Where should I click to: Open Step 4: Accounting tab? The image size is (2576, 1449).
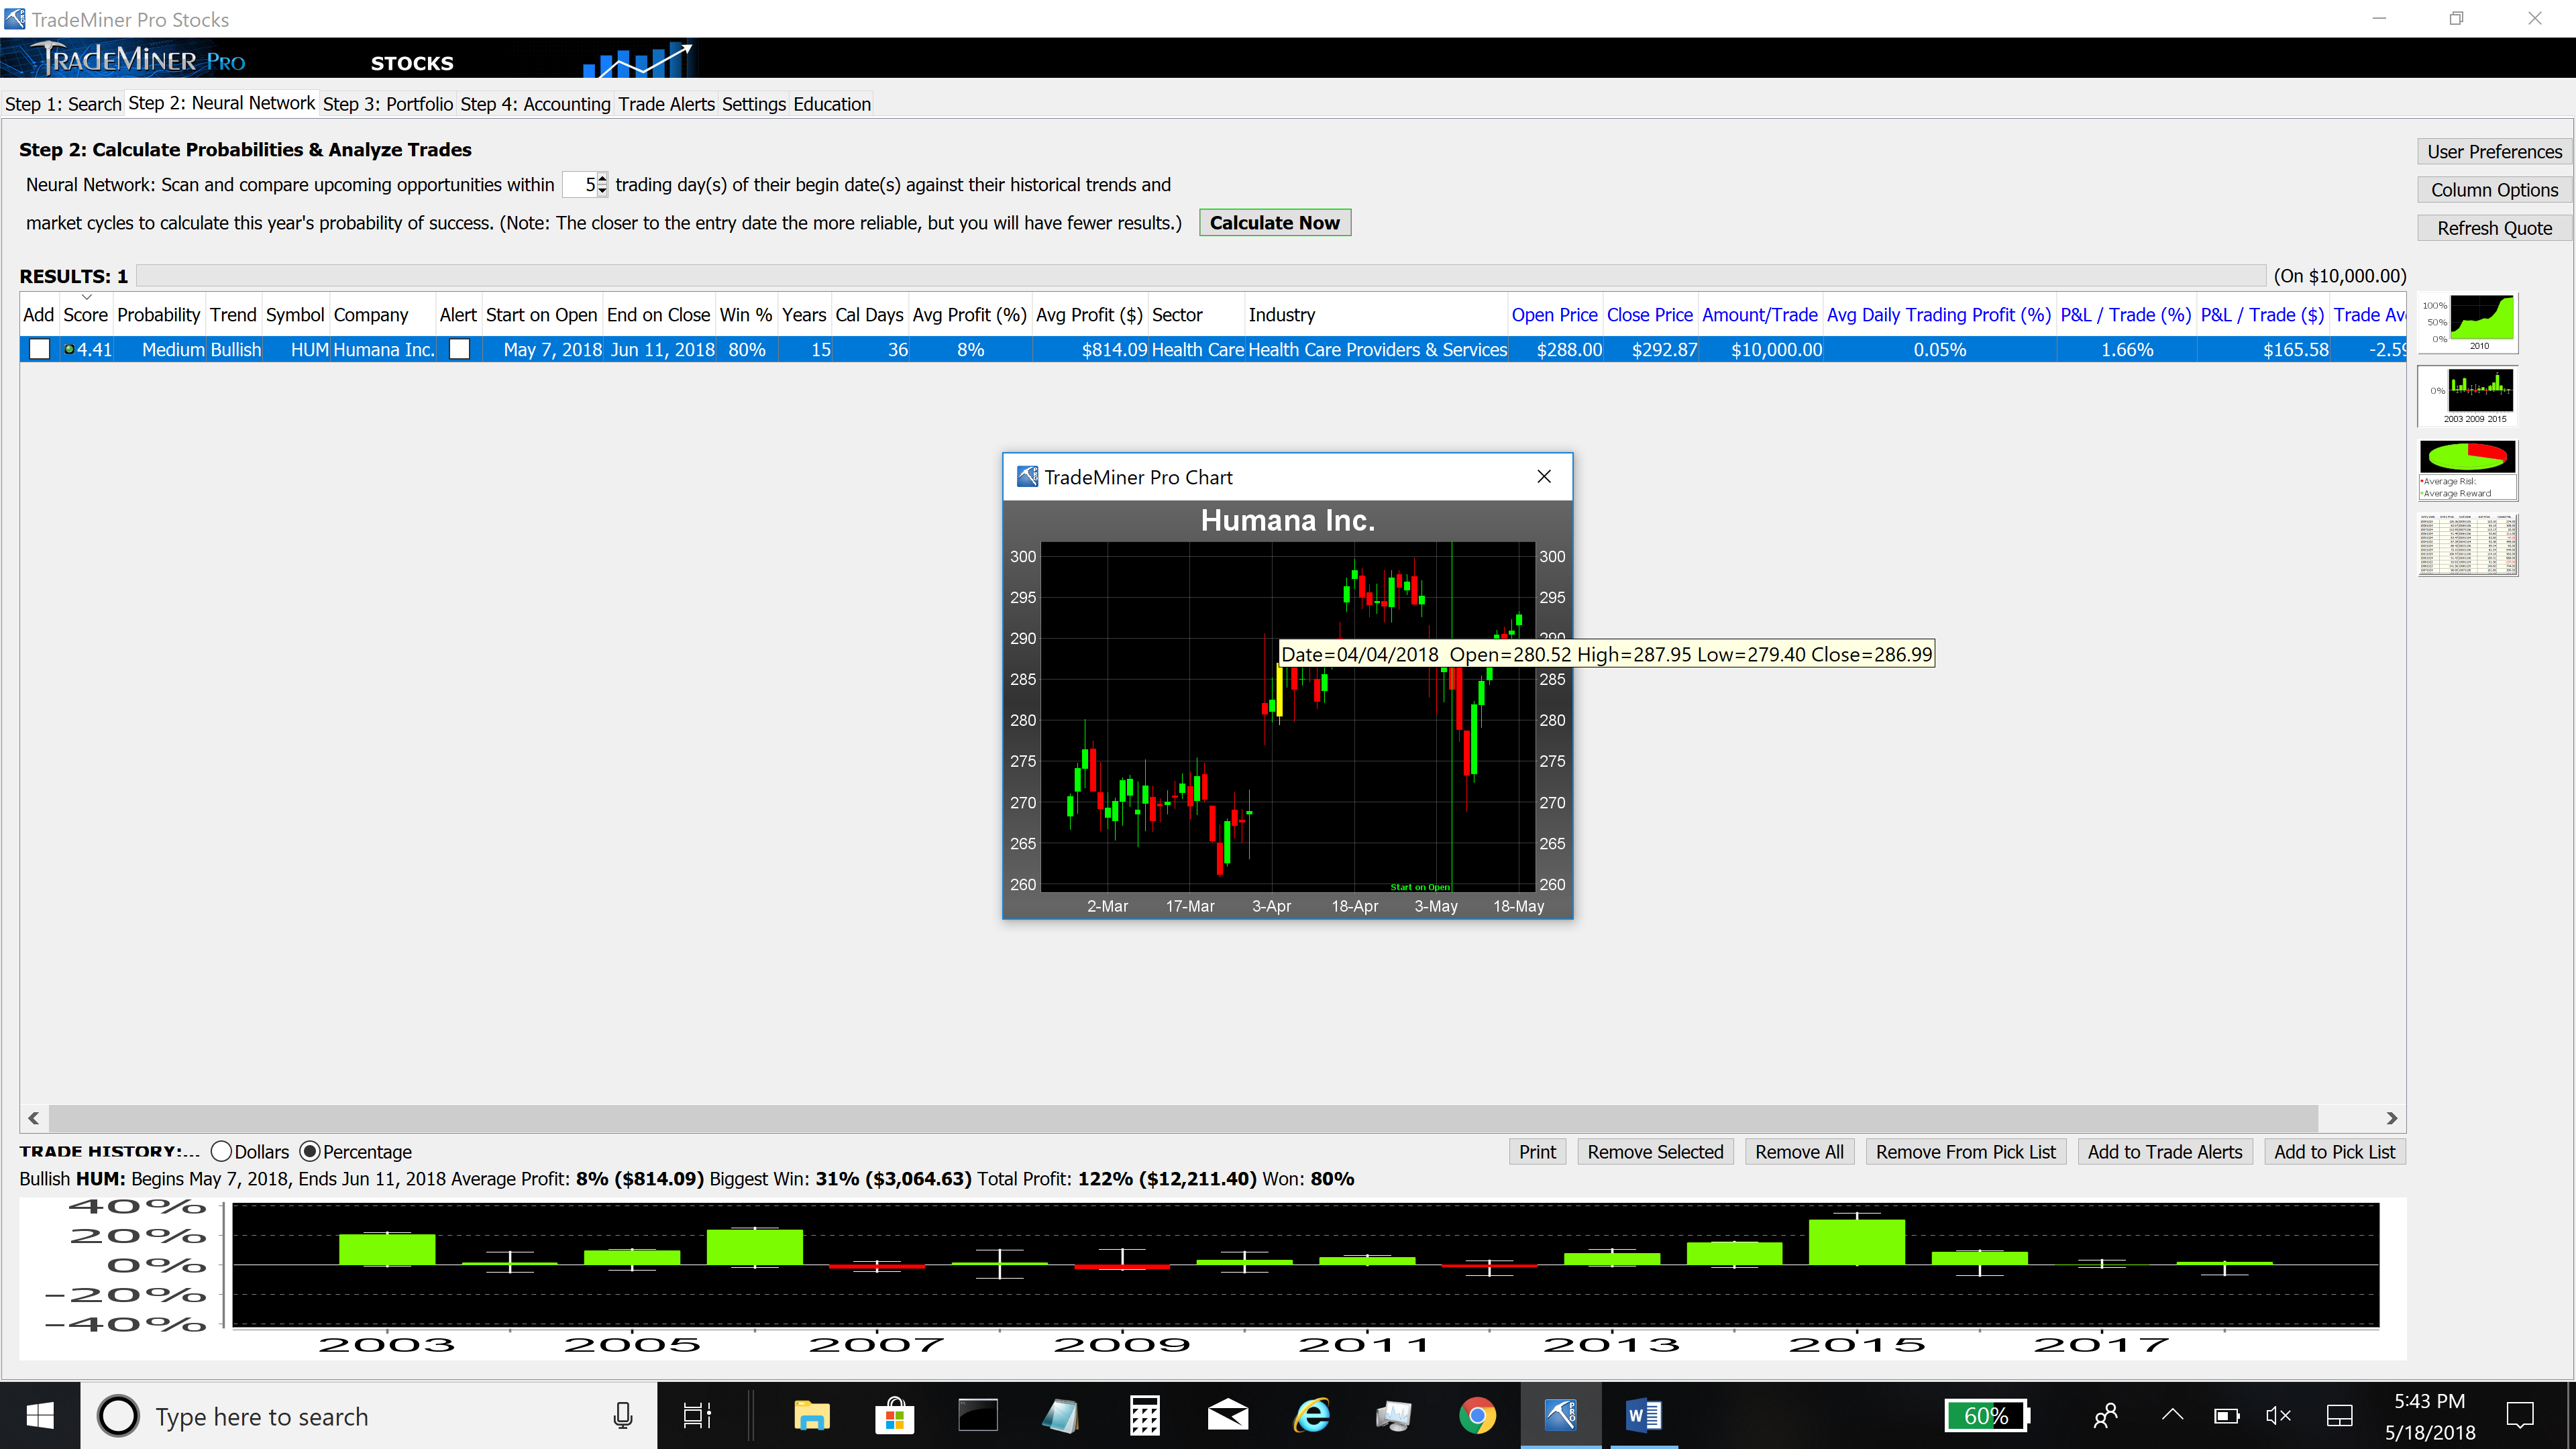point(535,104)
